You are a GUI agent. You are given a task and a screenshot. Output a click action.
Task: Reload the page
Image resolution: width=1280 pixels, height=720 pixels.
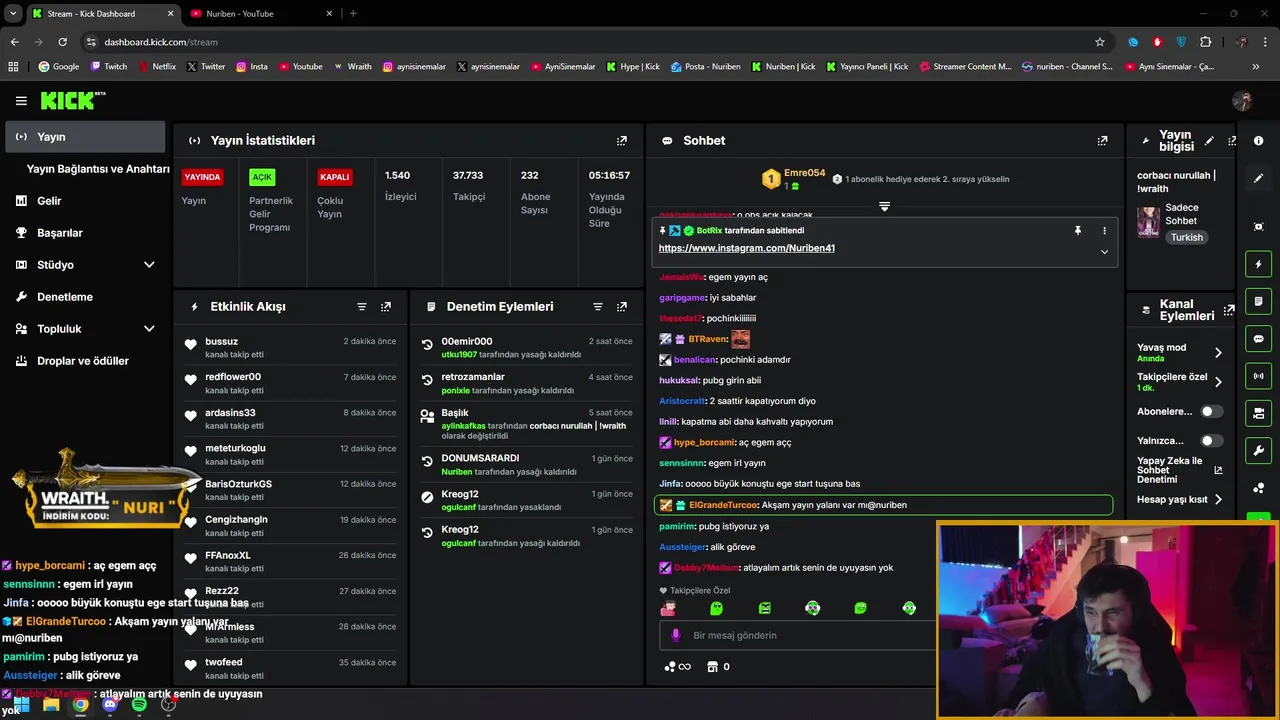pyautogui.click(x=62, y=42)
